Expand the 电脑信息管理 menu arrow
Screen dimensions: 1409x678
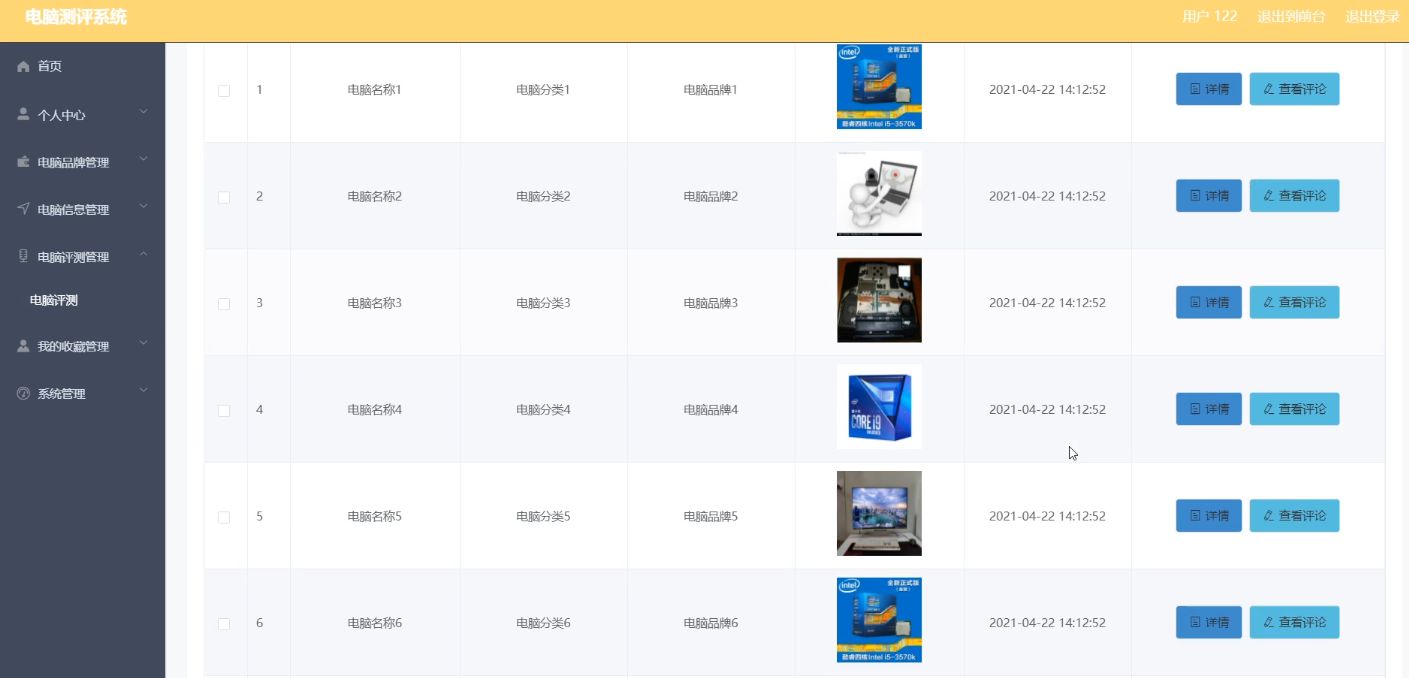point(143,206)
